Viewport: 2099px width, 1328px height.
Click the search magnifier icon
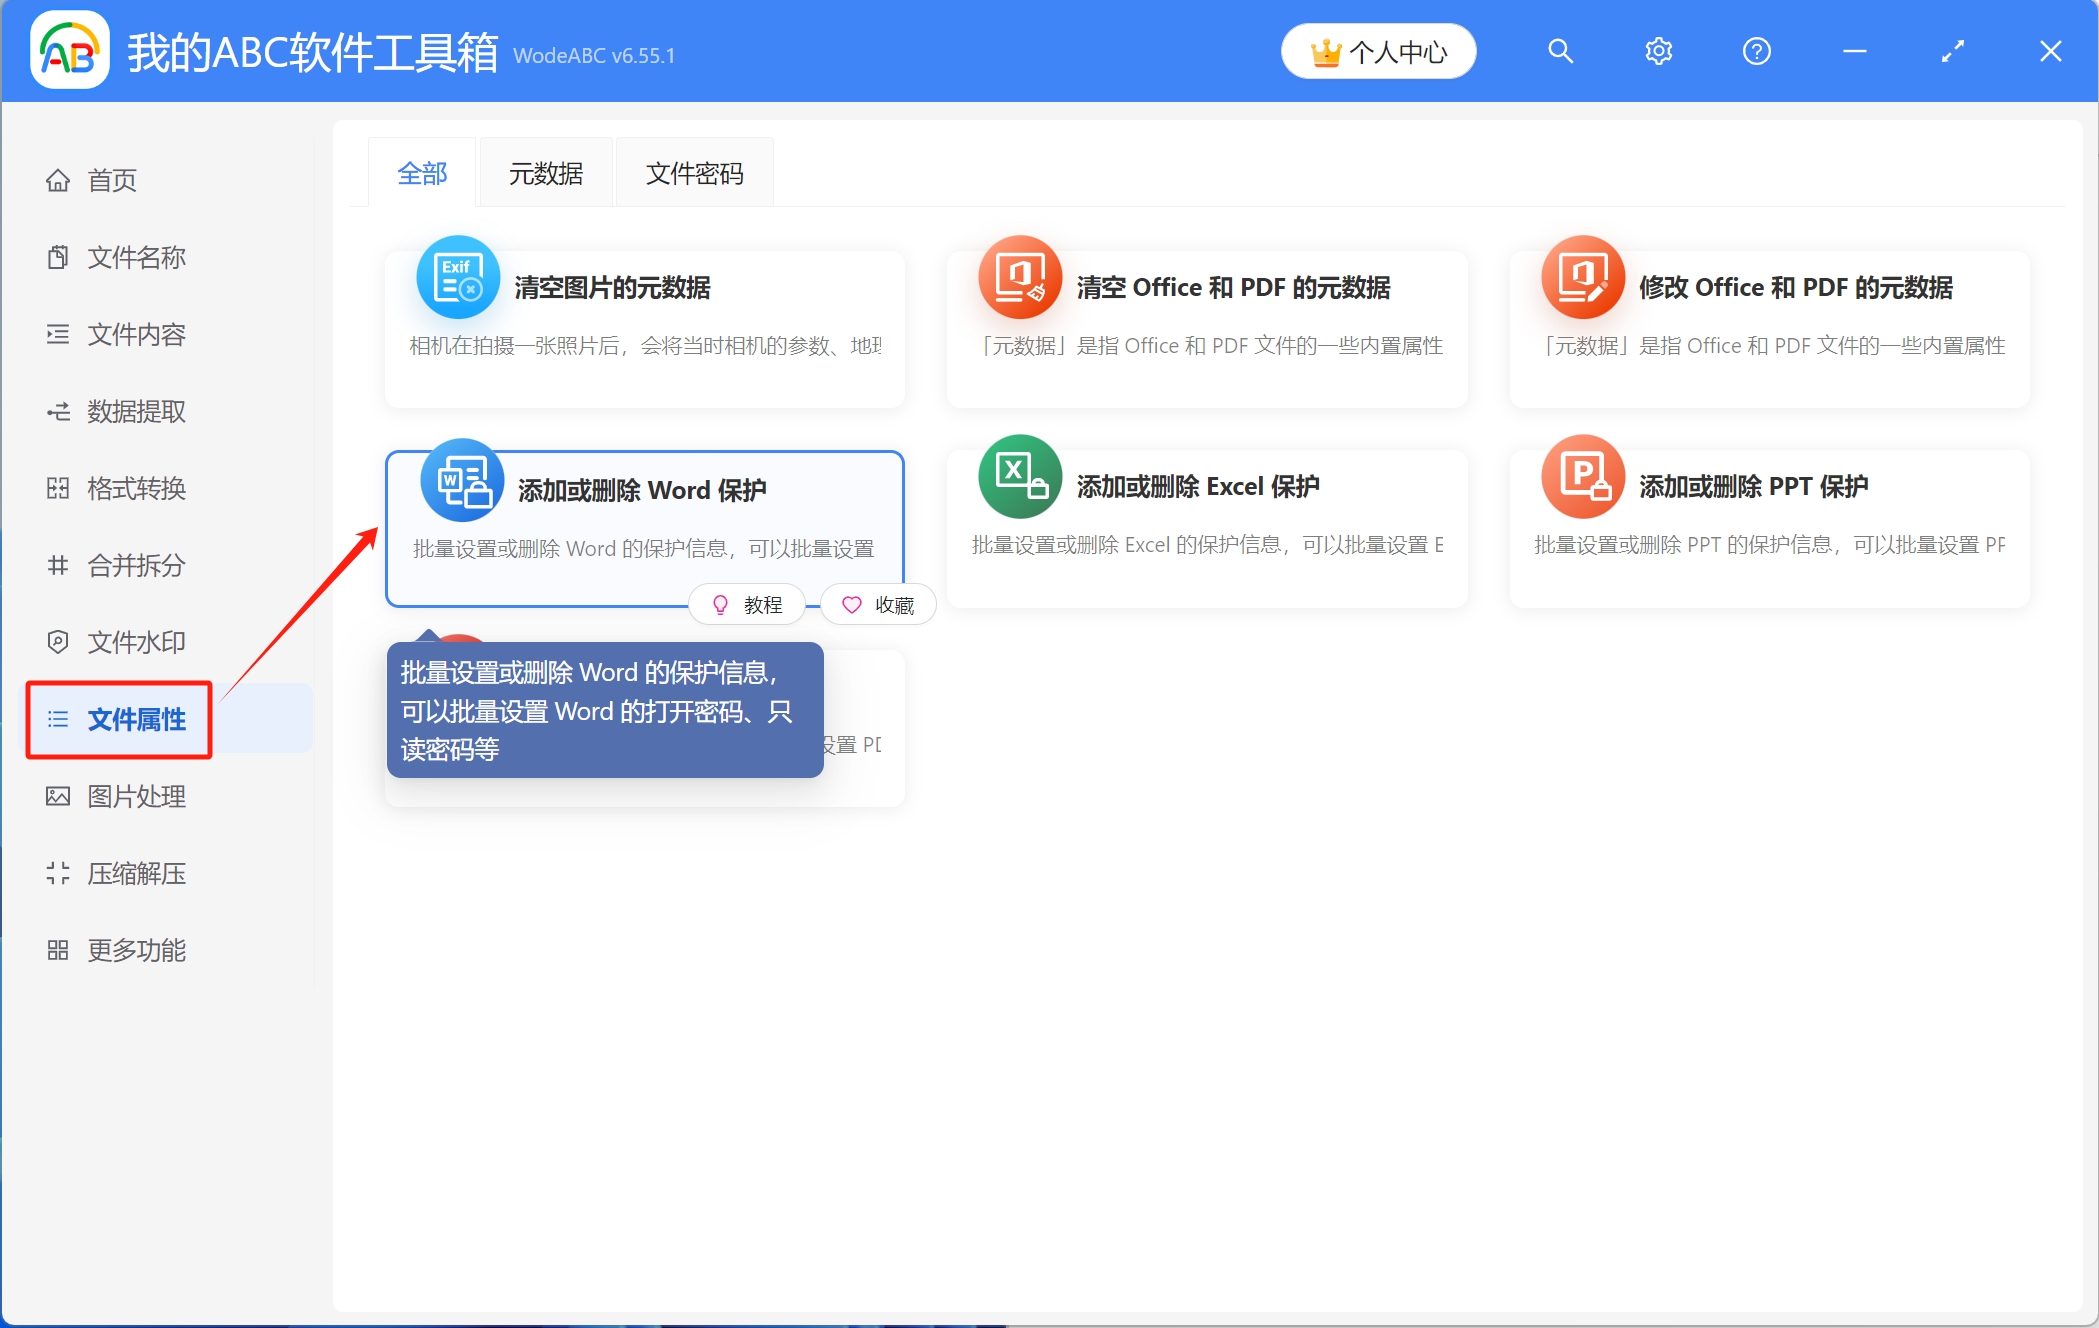pyautogui.click(x=1560, y=50)
